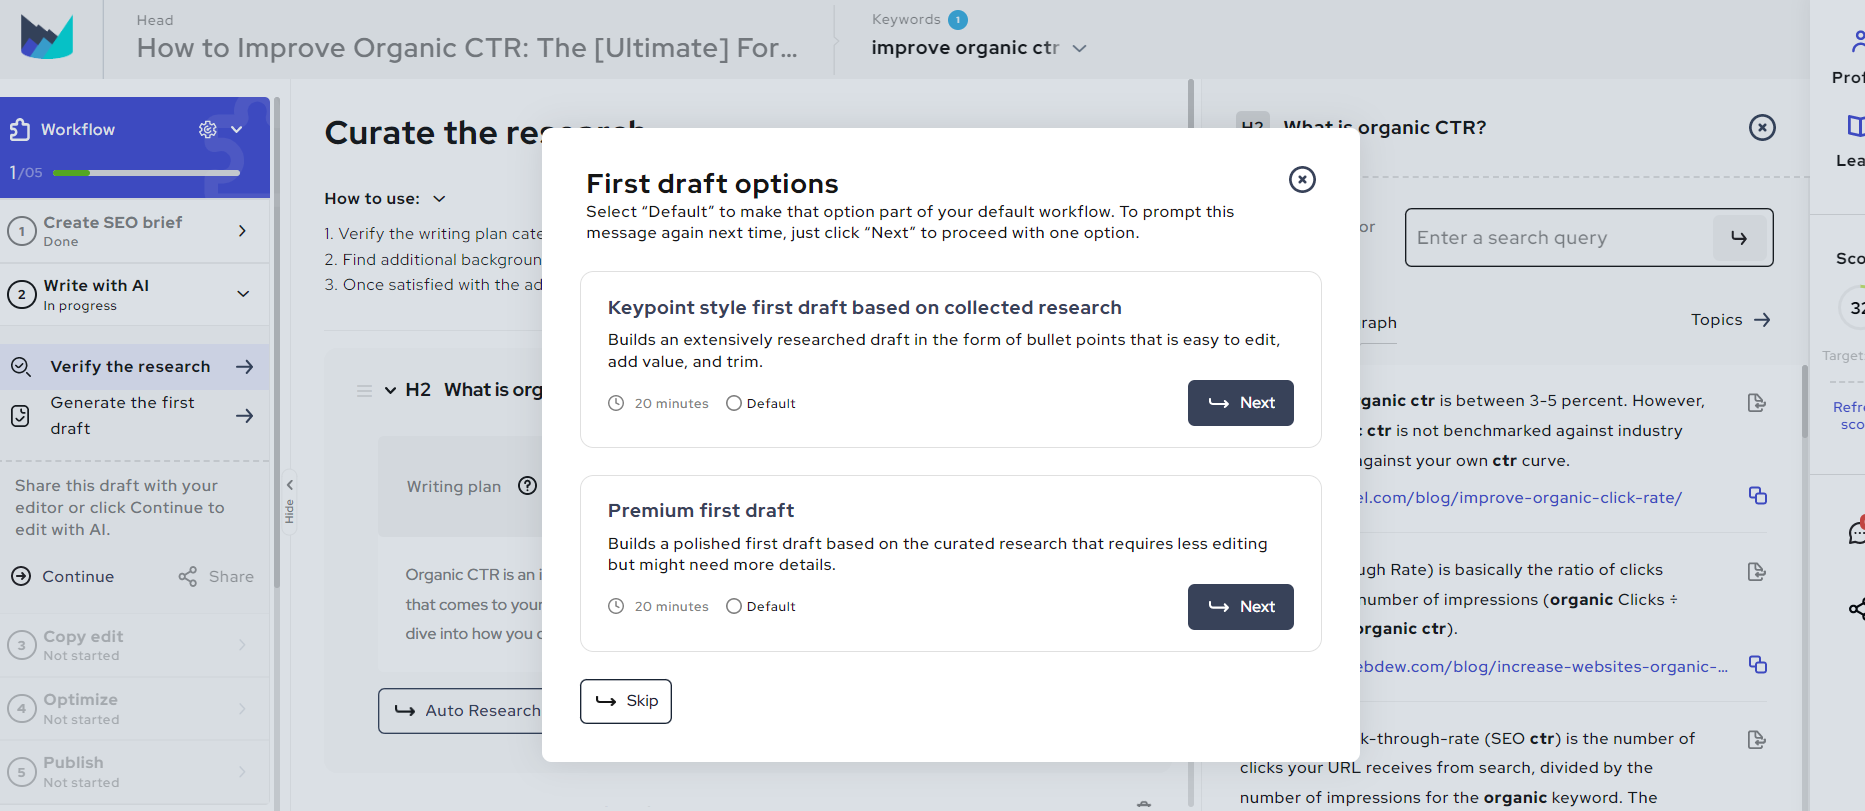Close the organic CTR research panel
This screenshot has width=1865, height=811.
point(1762,128)
